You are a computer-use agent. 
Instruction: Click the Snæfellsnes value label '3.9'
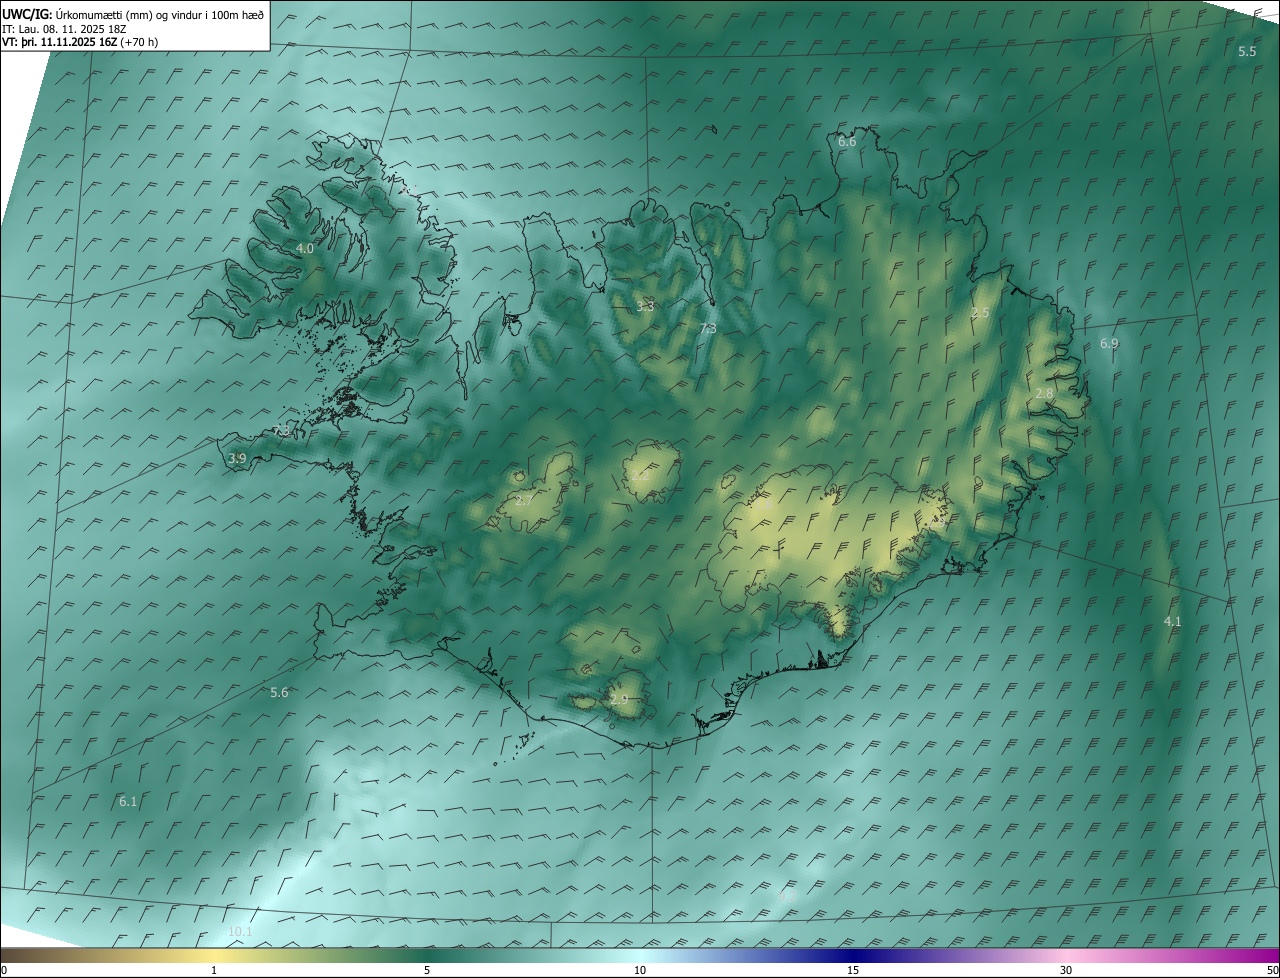(237, 458)
